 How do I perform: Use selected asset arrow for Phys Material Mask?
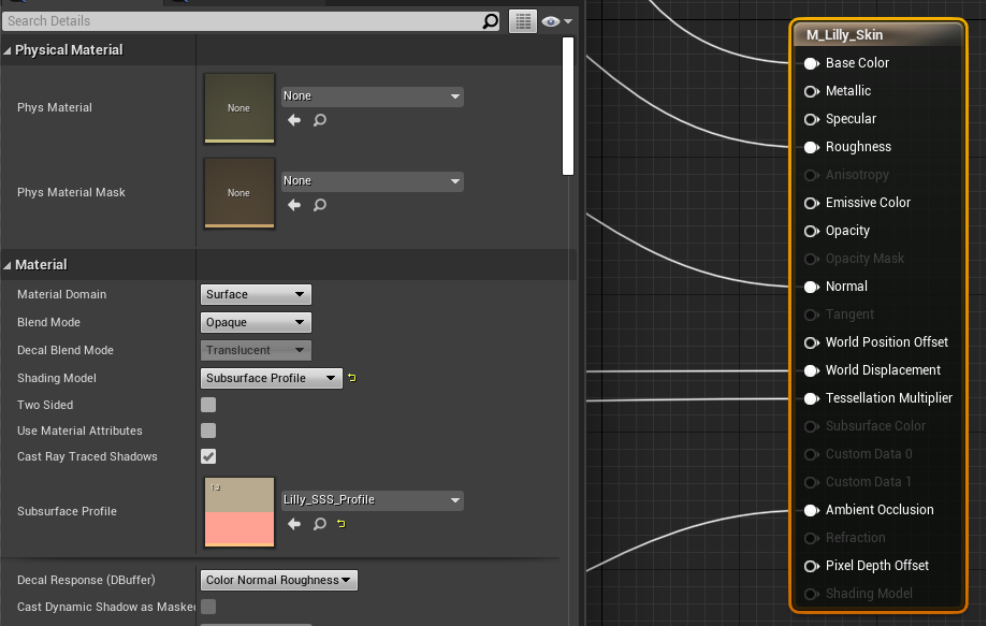click(x=294, y=205)
